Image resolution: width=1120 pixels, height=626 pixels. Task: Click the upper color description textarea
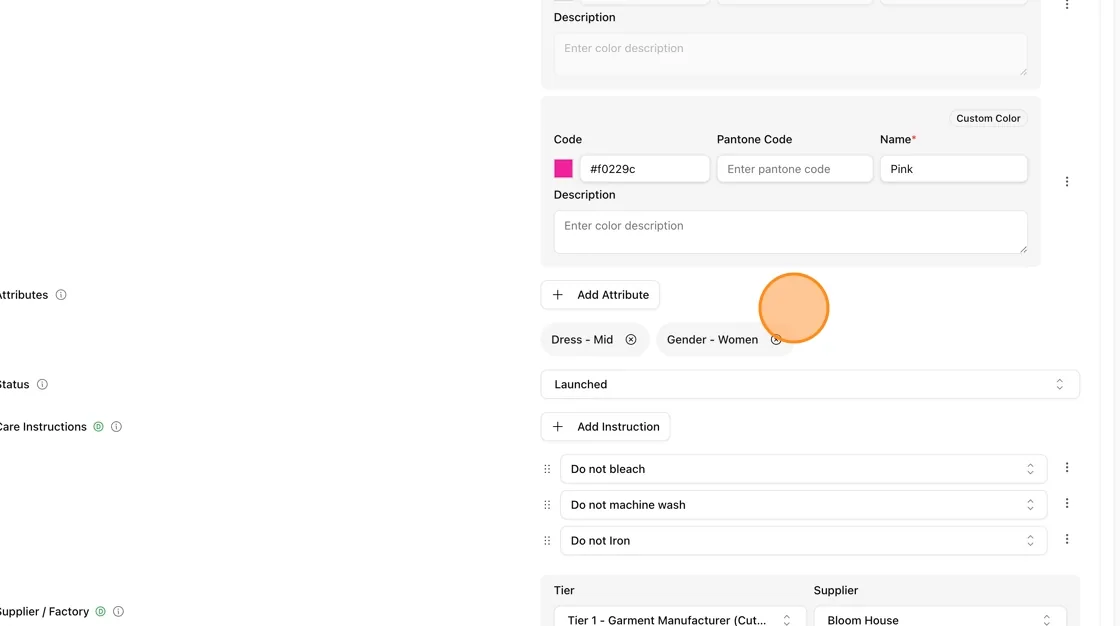click(791, 54)
